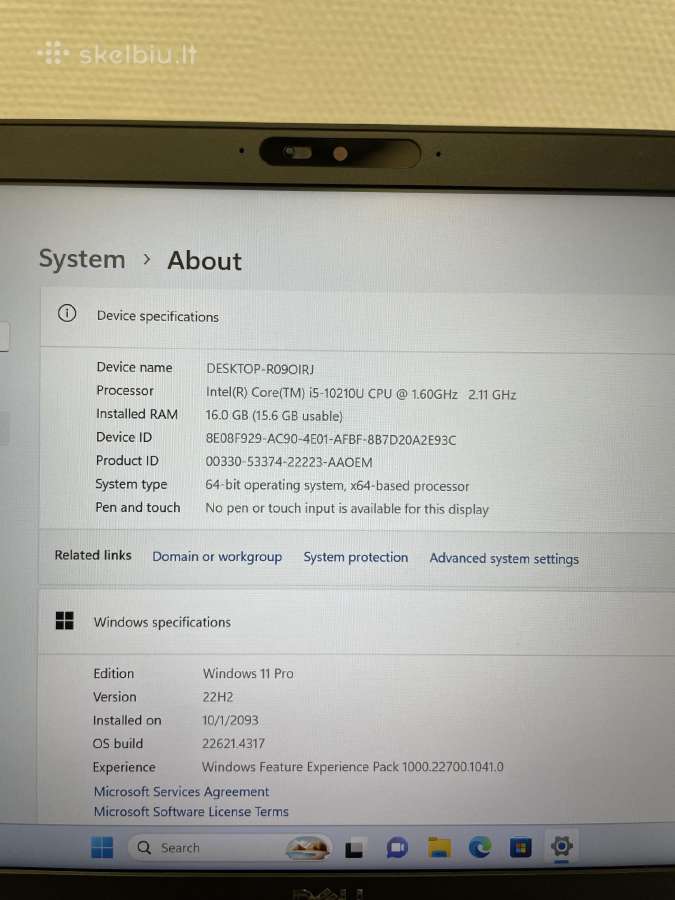The image size is (675, 900).
Task: Open Microsoft Services Agreement link
Action: 181,792
